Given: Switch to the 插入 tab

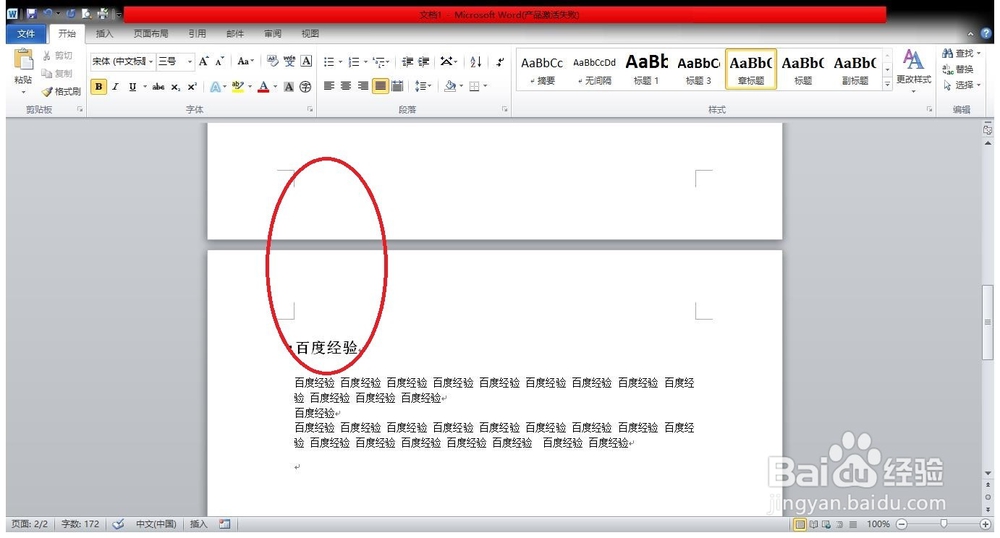Looking at the screenshot, I should click(104, 34).
